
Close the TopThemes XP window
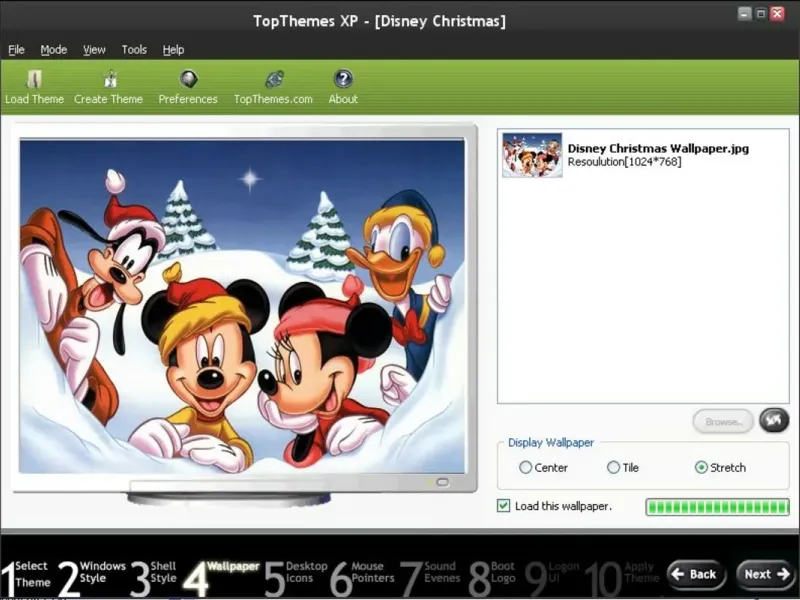coord(777,14)
